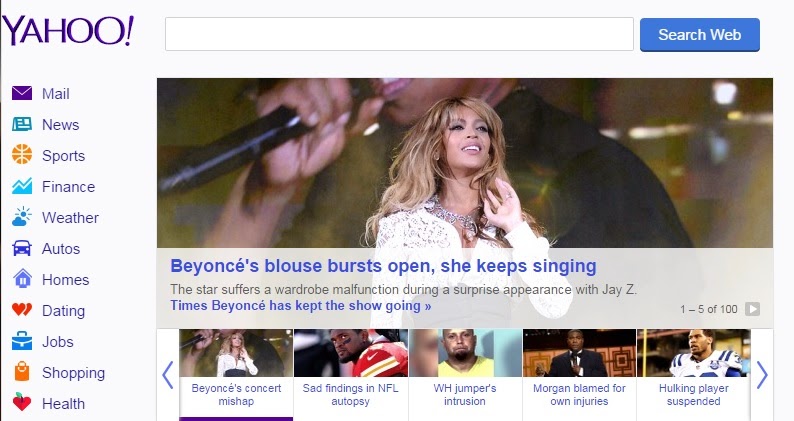Viewport: 794px width, 421px height.
Task: Click the Dating hearts icon
Action: (x=22, y=310)
